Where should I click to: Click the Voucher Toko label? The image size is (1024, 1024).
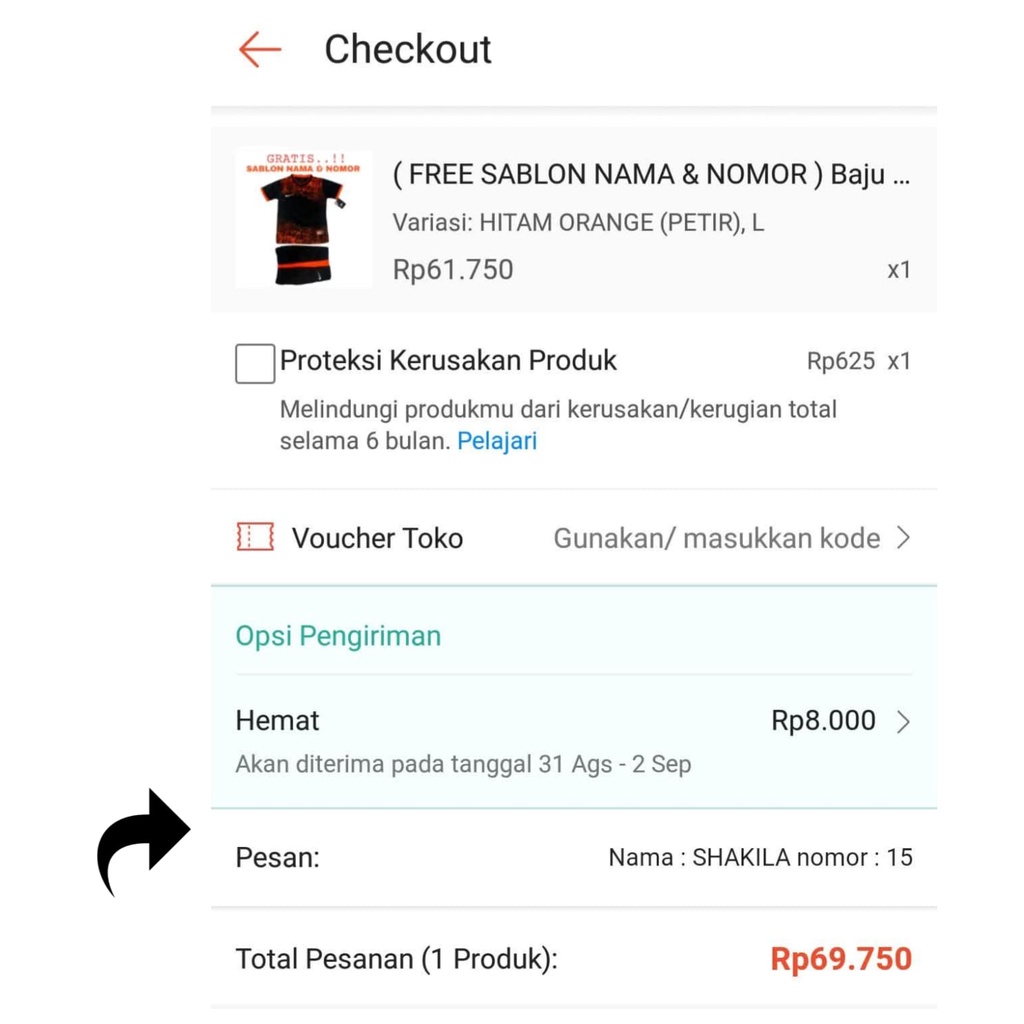click(x=377, y=538)
